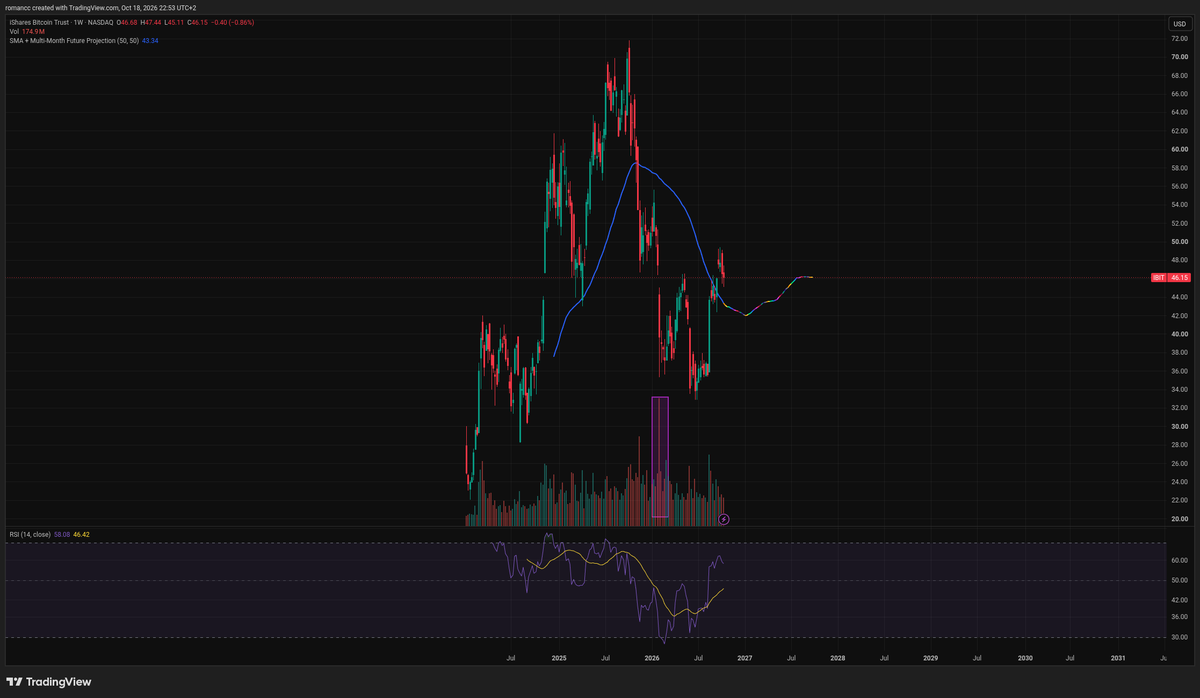Click the RSI (14, close) legend

point(30,535)
